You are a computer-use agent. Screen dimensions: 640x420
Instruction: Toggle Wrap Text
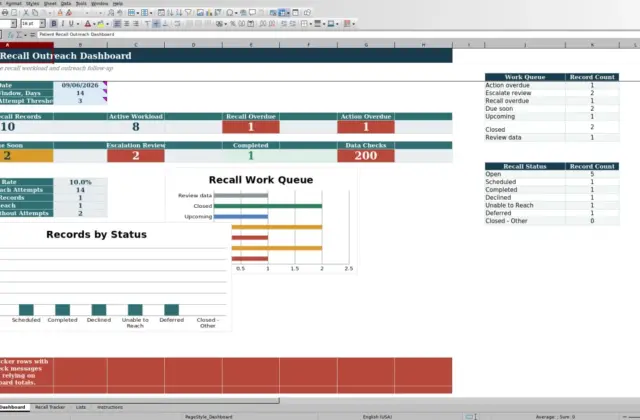(x=177, y=24)
